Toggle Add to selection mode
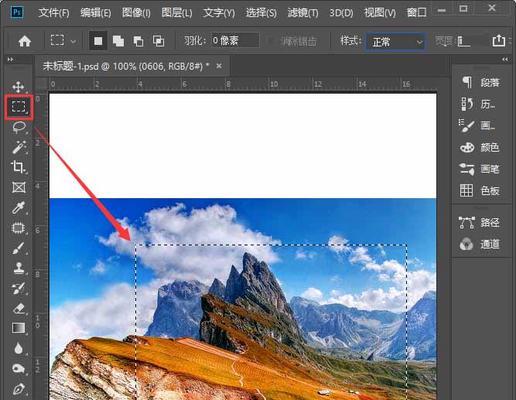This screenshot has width=516, height=400. point(118,41)
